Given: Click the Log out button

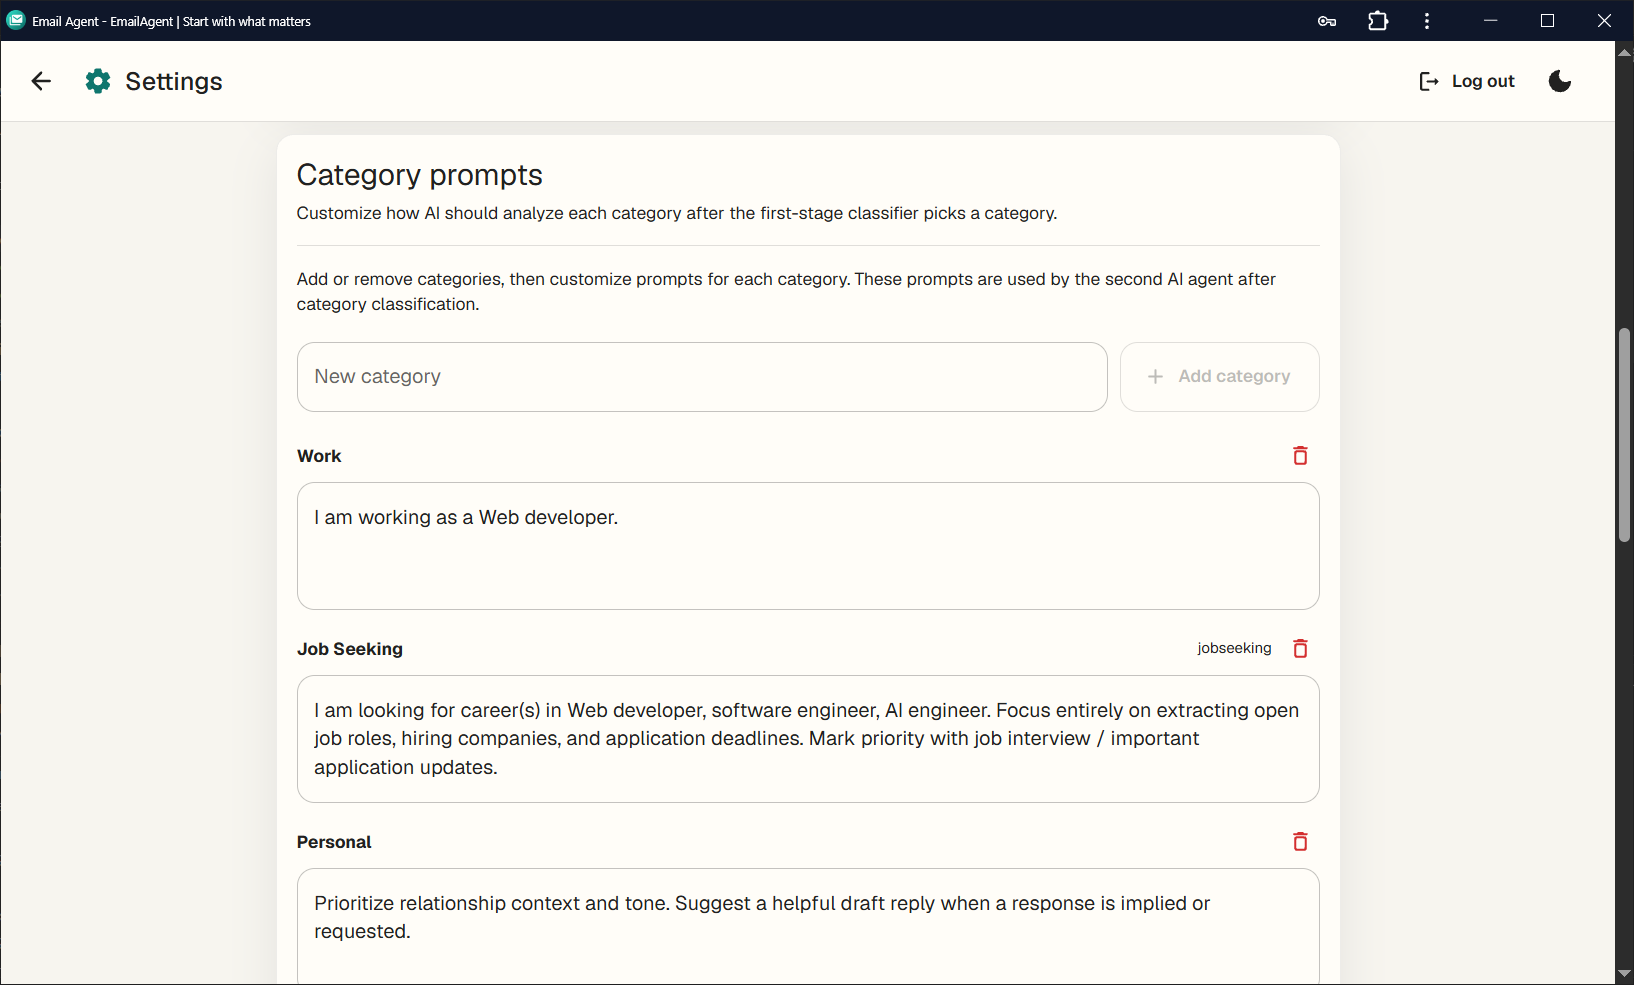Looking at the screenshot, I should pos(1467,81).
